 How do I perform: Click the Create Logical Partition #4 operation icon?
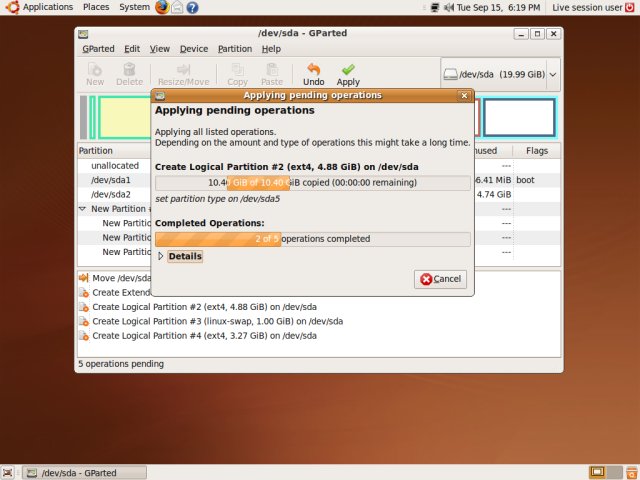pos(84,336)
